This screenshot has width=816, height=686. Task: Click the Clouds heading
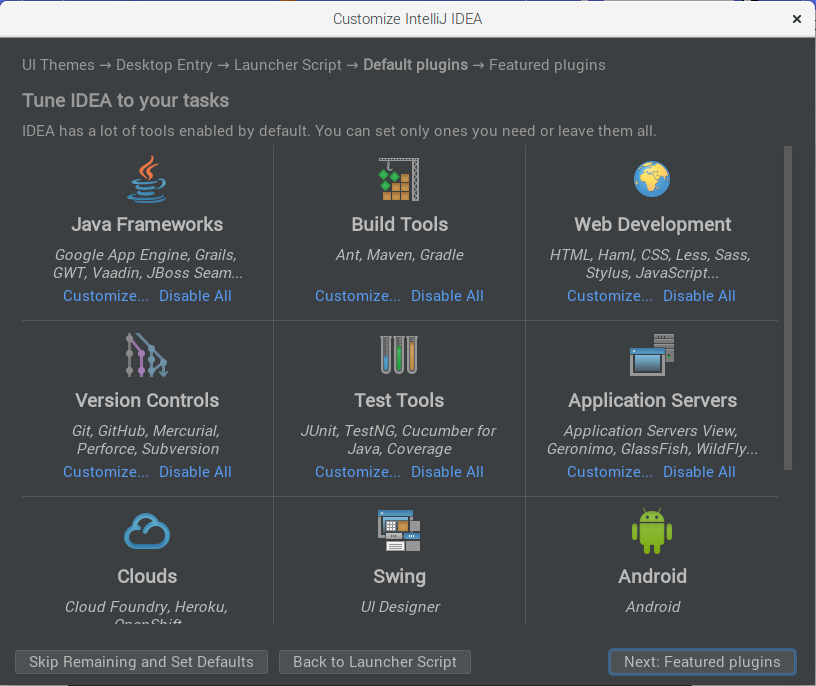coord(147,576)
